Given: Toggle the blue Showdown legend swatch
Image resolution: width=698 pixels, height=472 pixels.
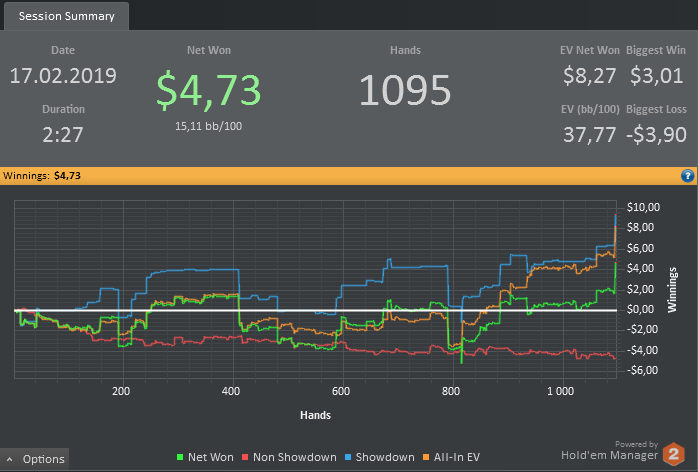Looking at the screenshot, I should 348,457.
